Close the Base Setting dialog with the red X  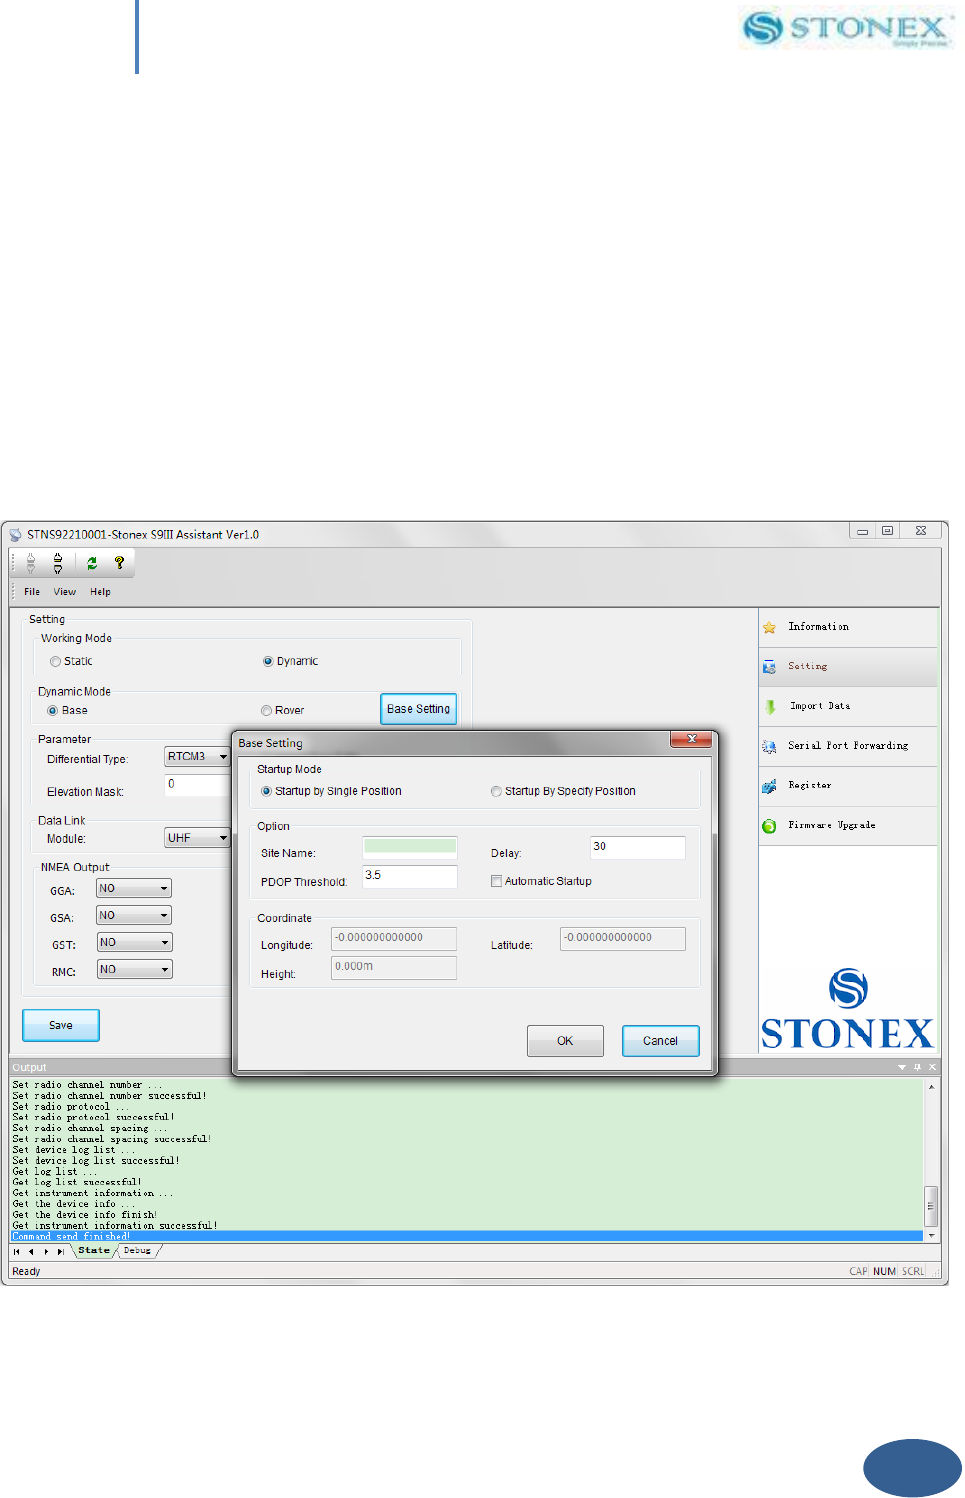tap(691, 739)
